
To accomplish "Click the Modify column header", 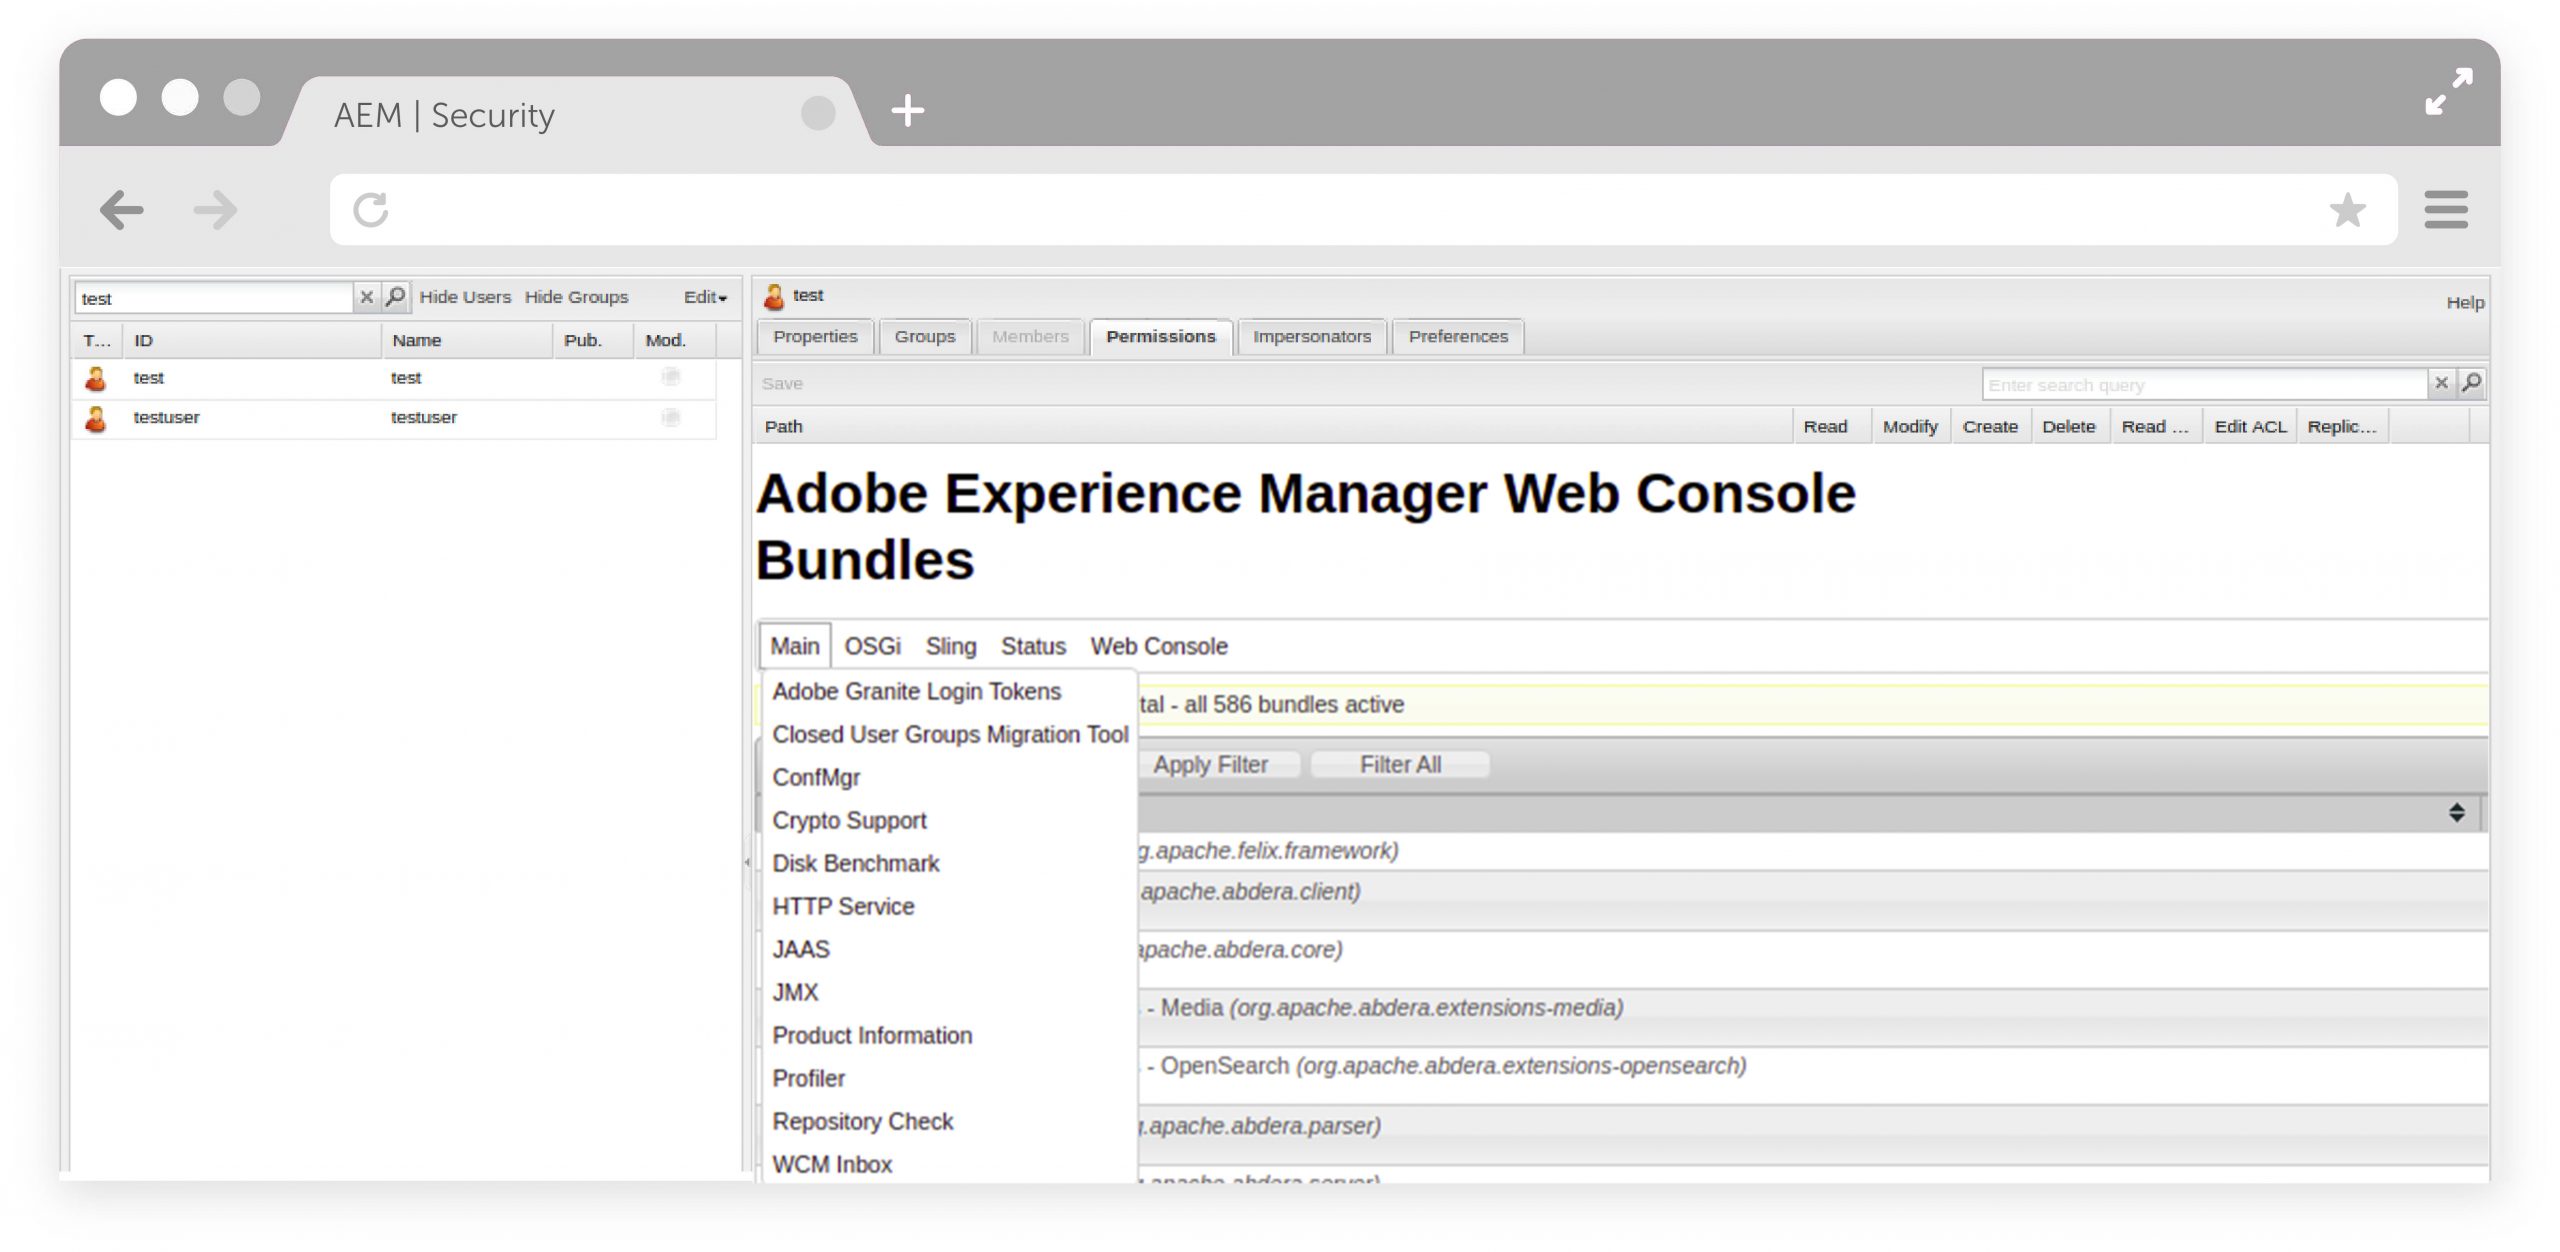I will pyautogui.click(x=1910, y=427).
